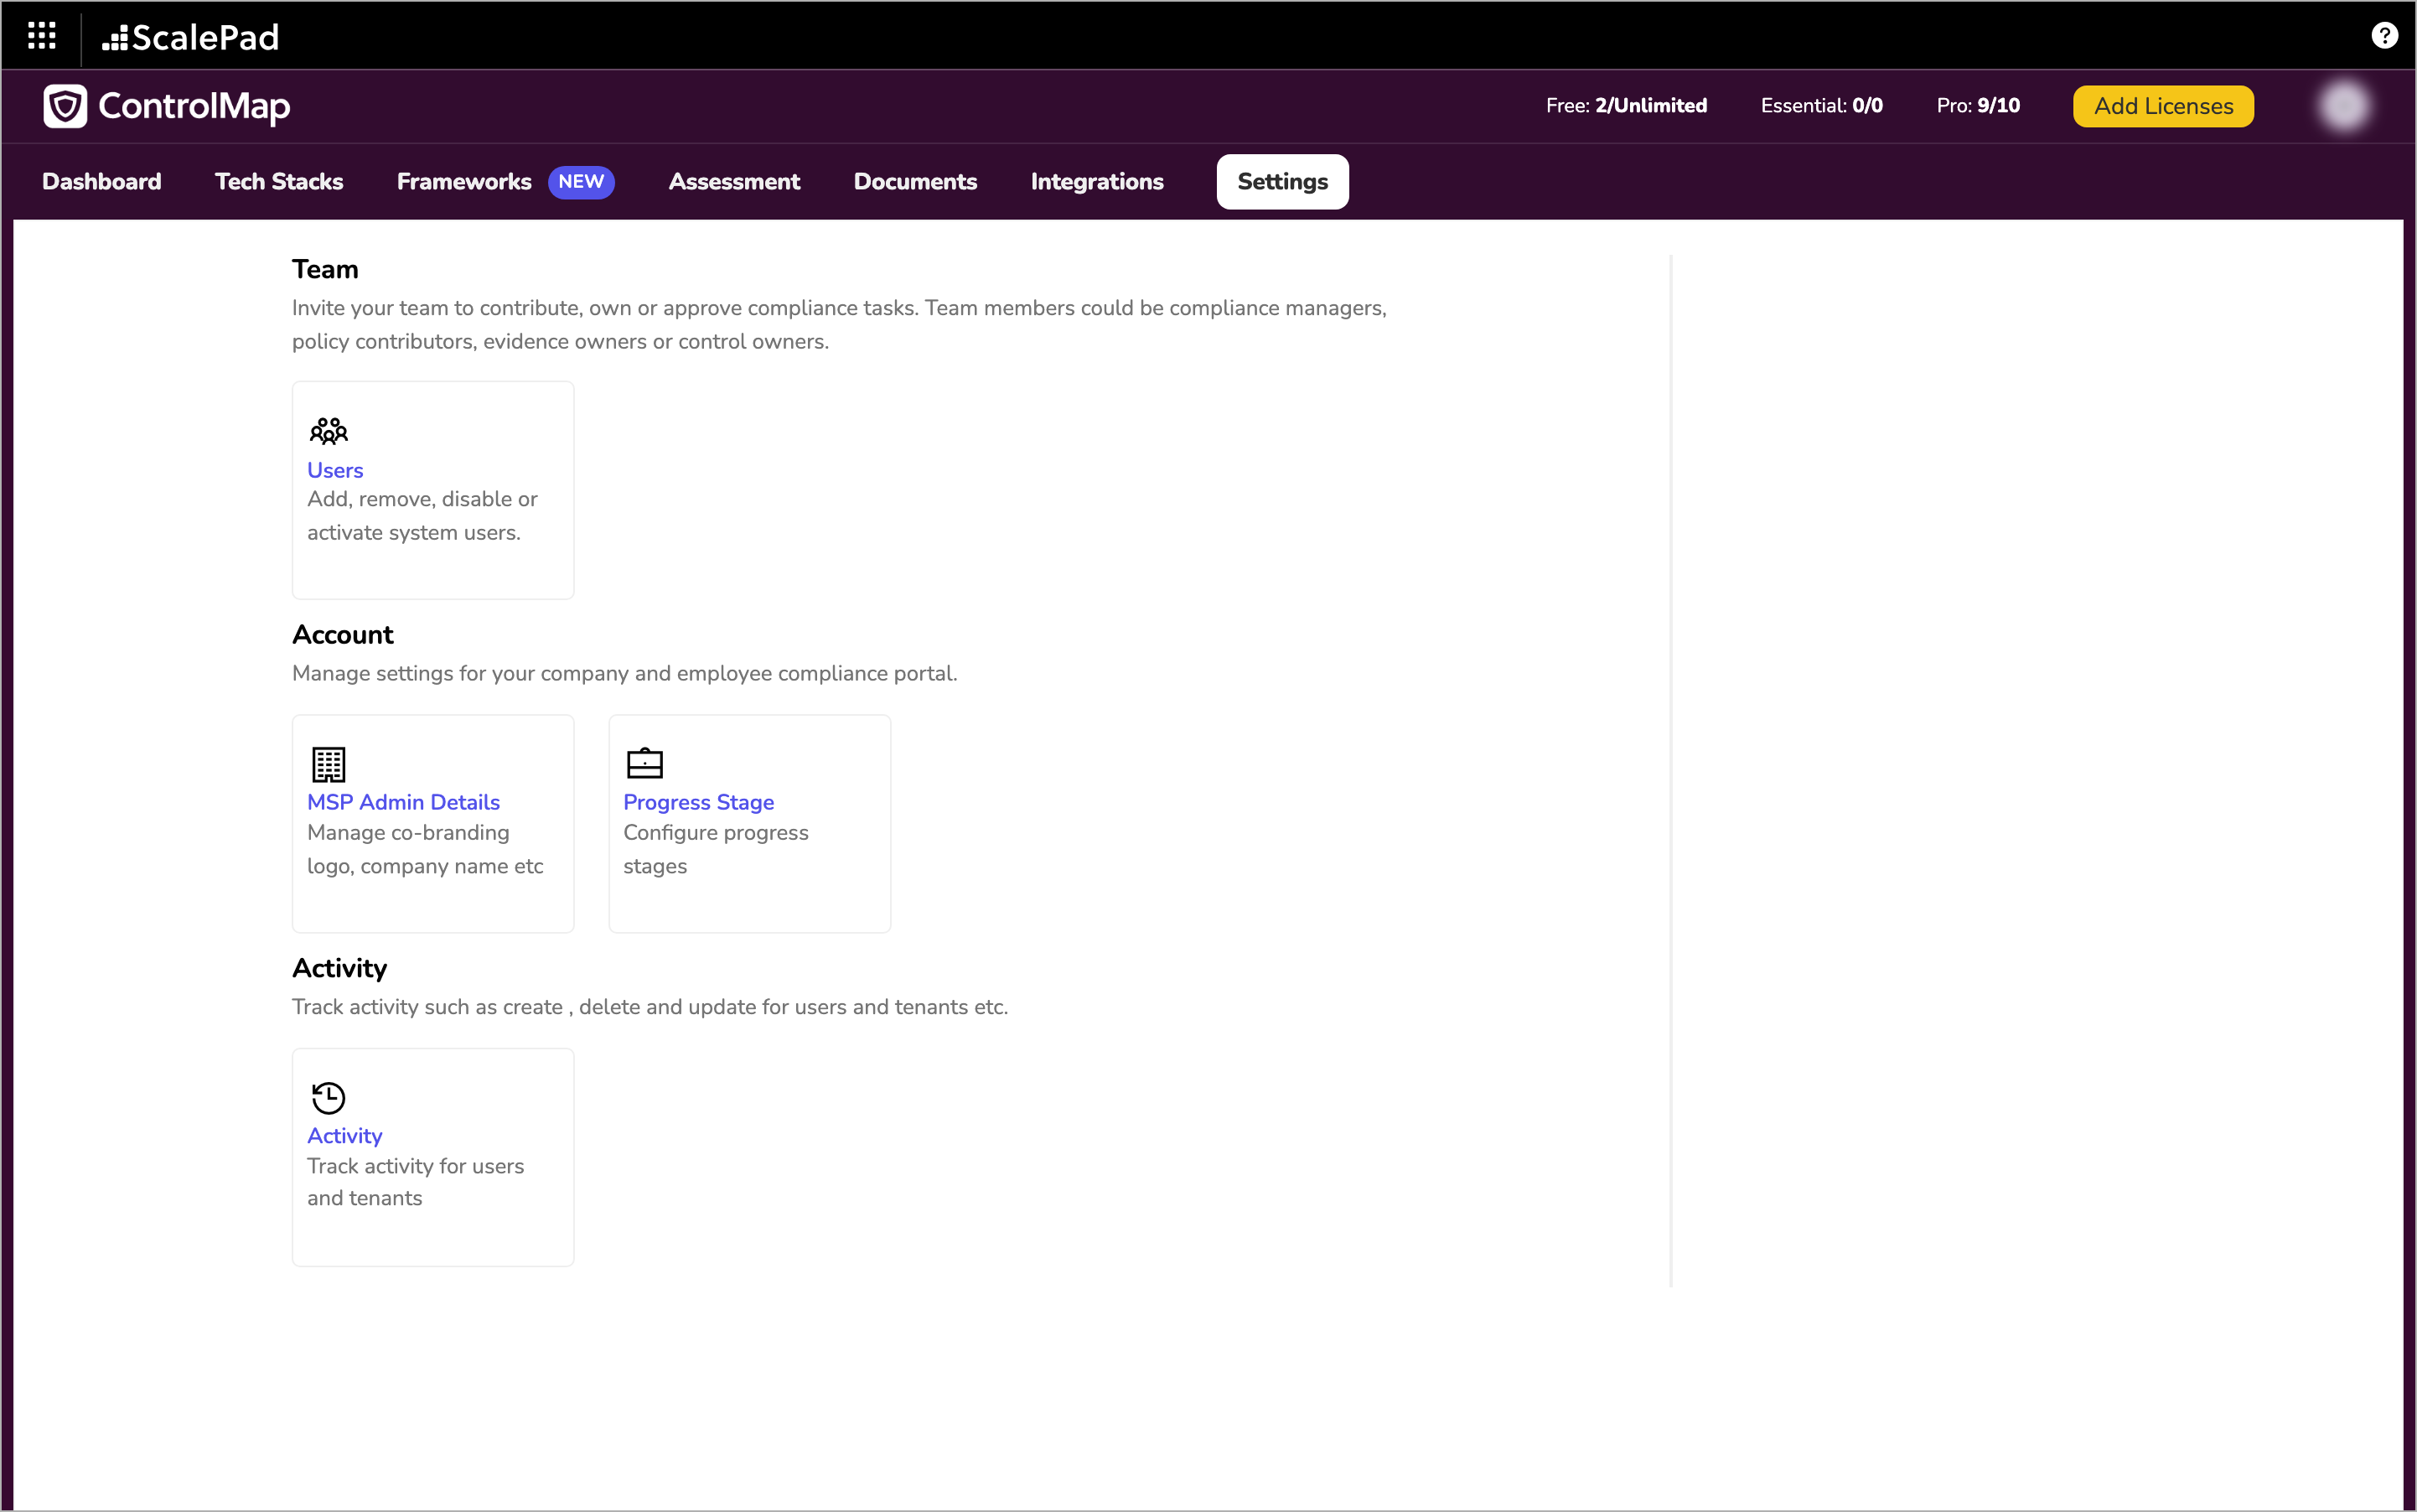Open the Assessment tab
Image resolution: width=2417 pixels, height=1512 pixels.
click(734, 182)
